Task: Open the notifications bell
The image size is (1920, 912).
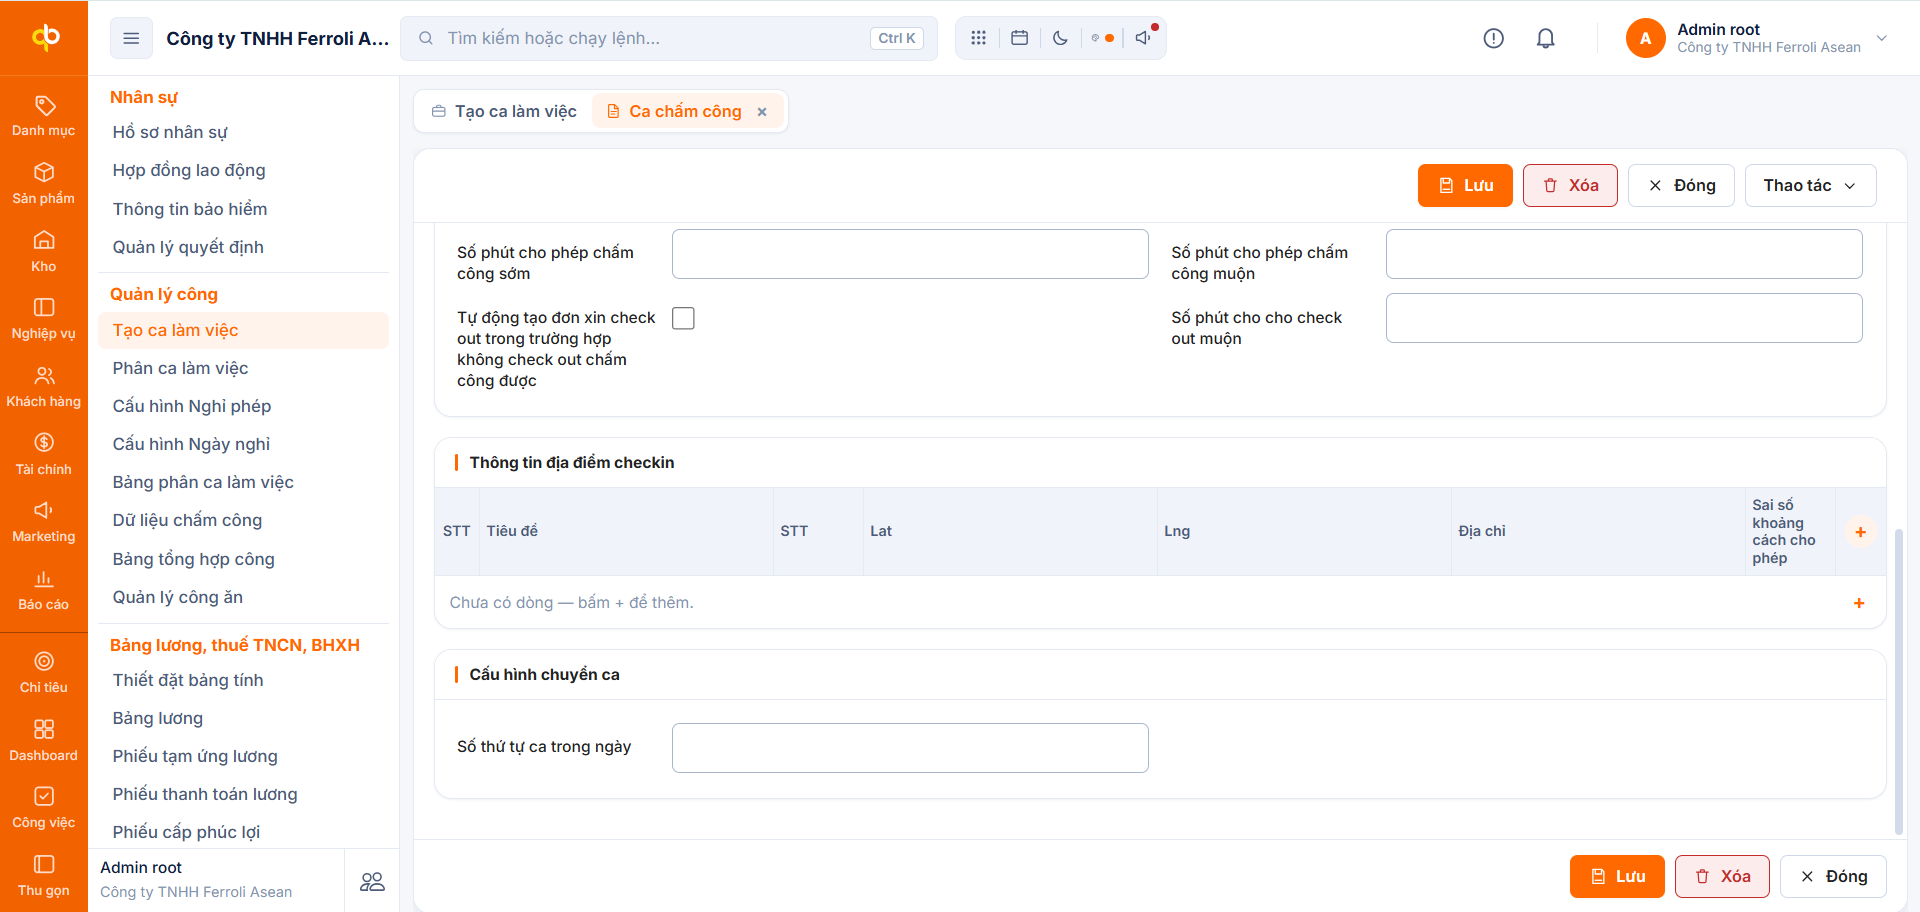Action: pyautogui.click(x=1545, y=38)
